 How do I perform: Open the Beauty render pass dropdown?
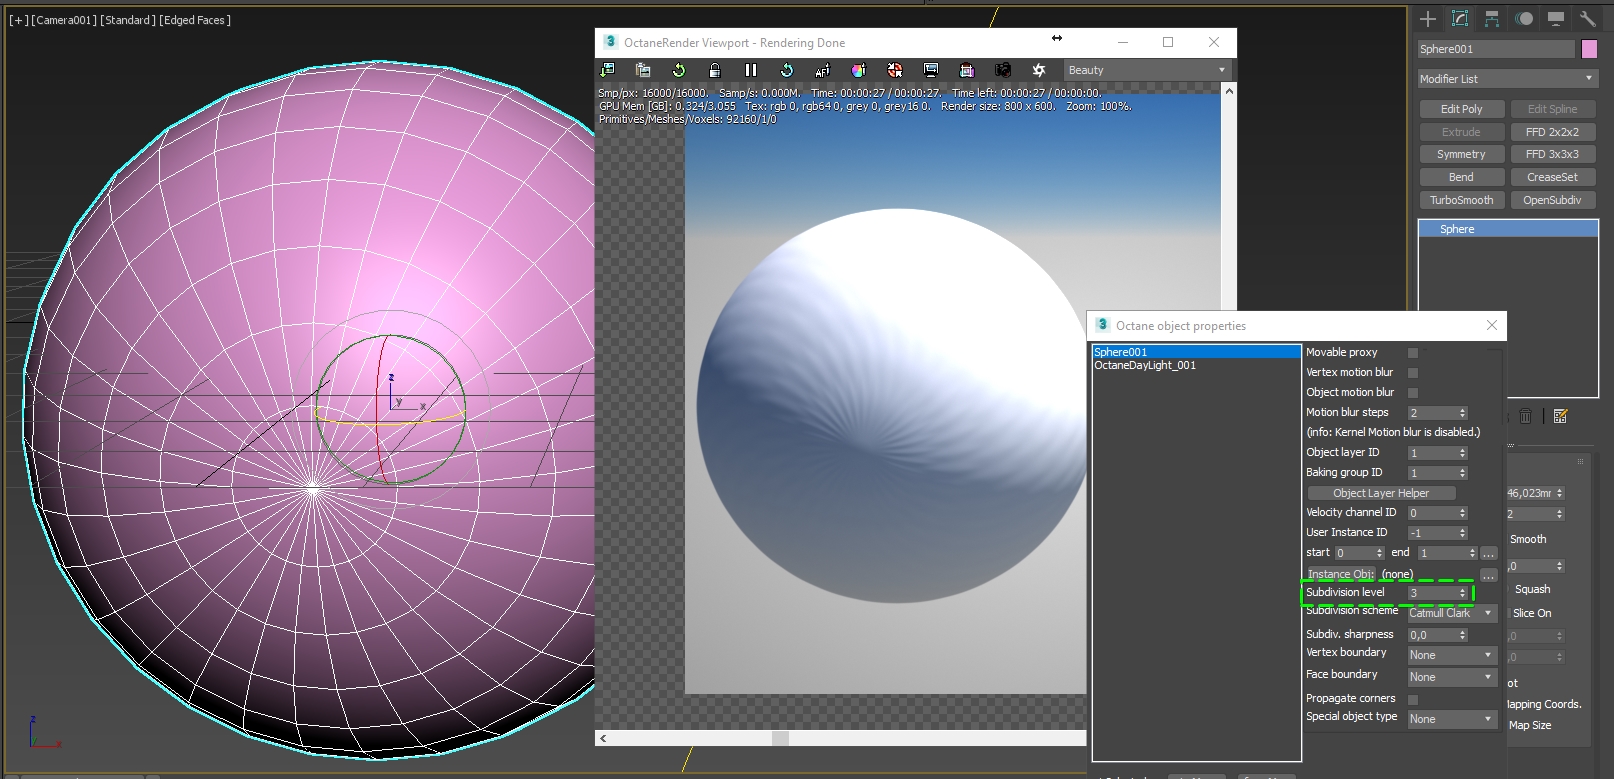click(1146, 70)
